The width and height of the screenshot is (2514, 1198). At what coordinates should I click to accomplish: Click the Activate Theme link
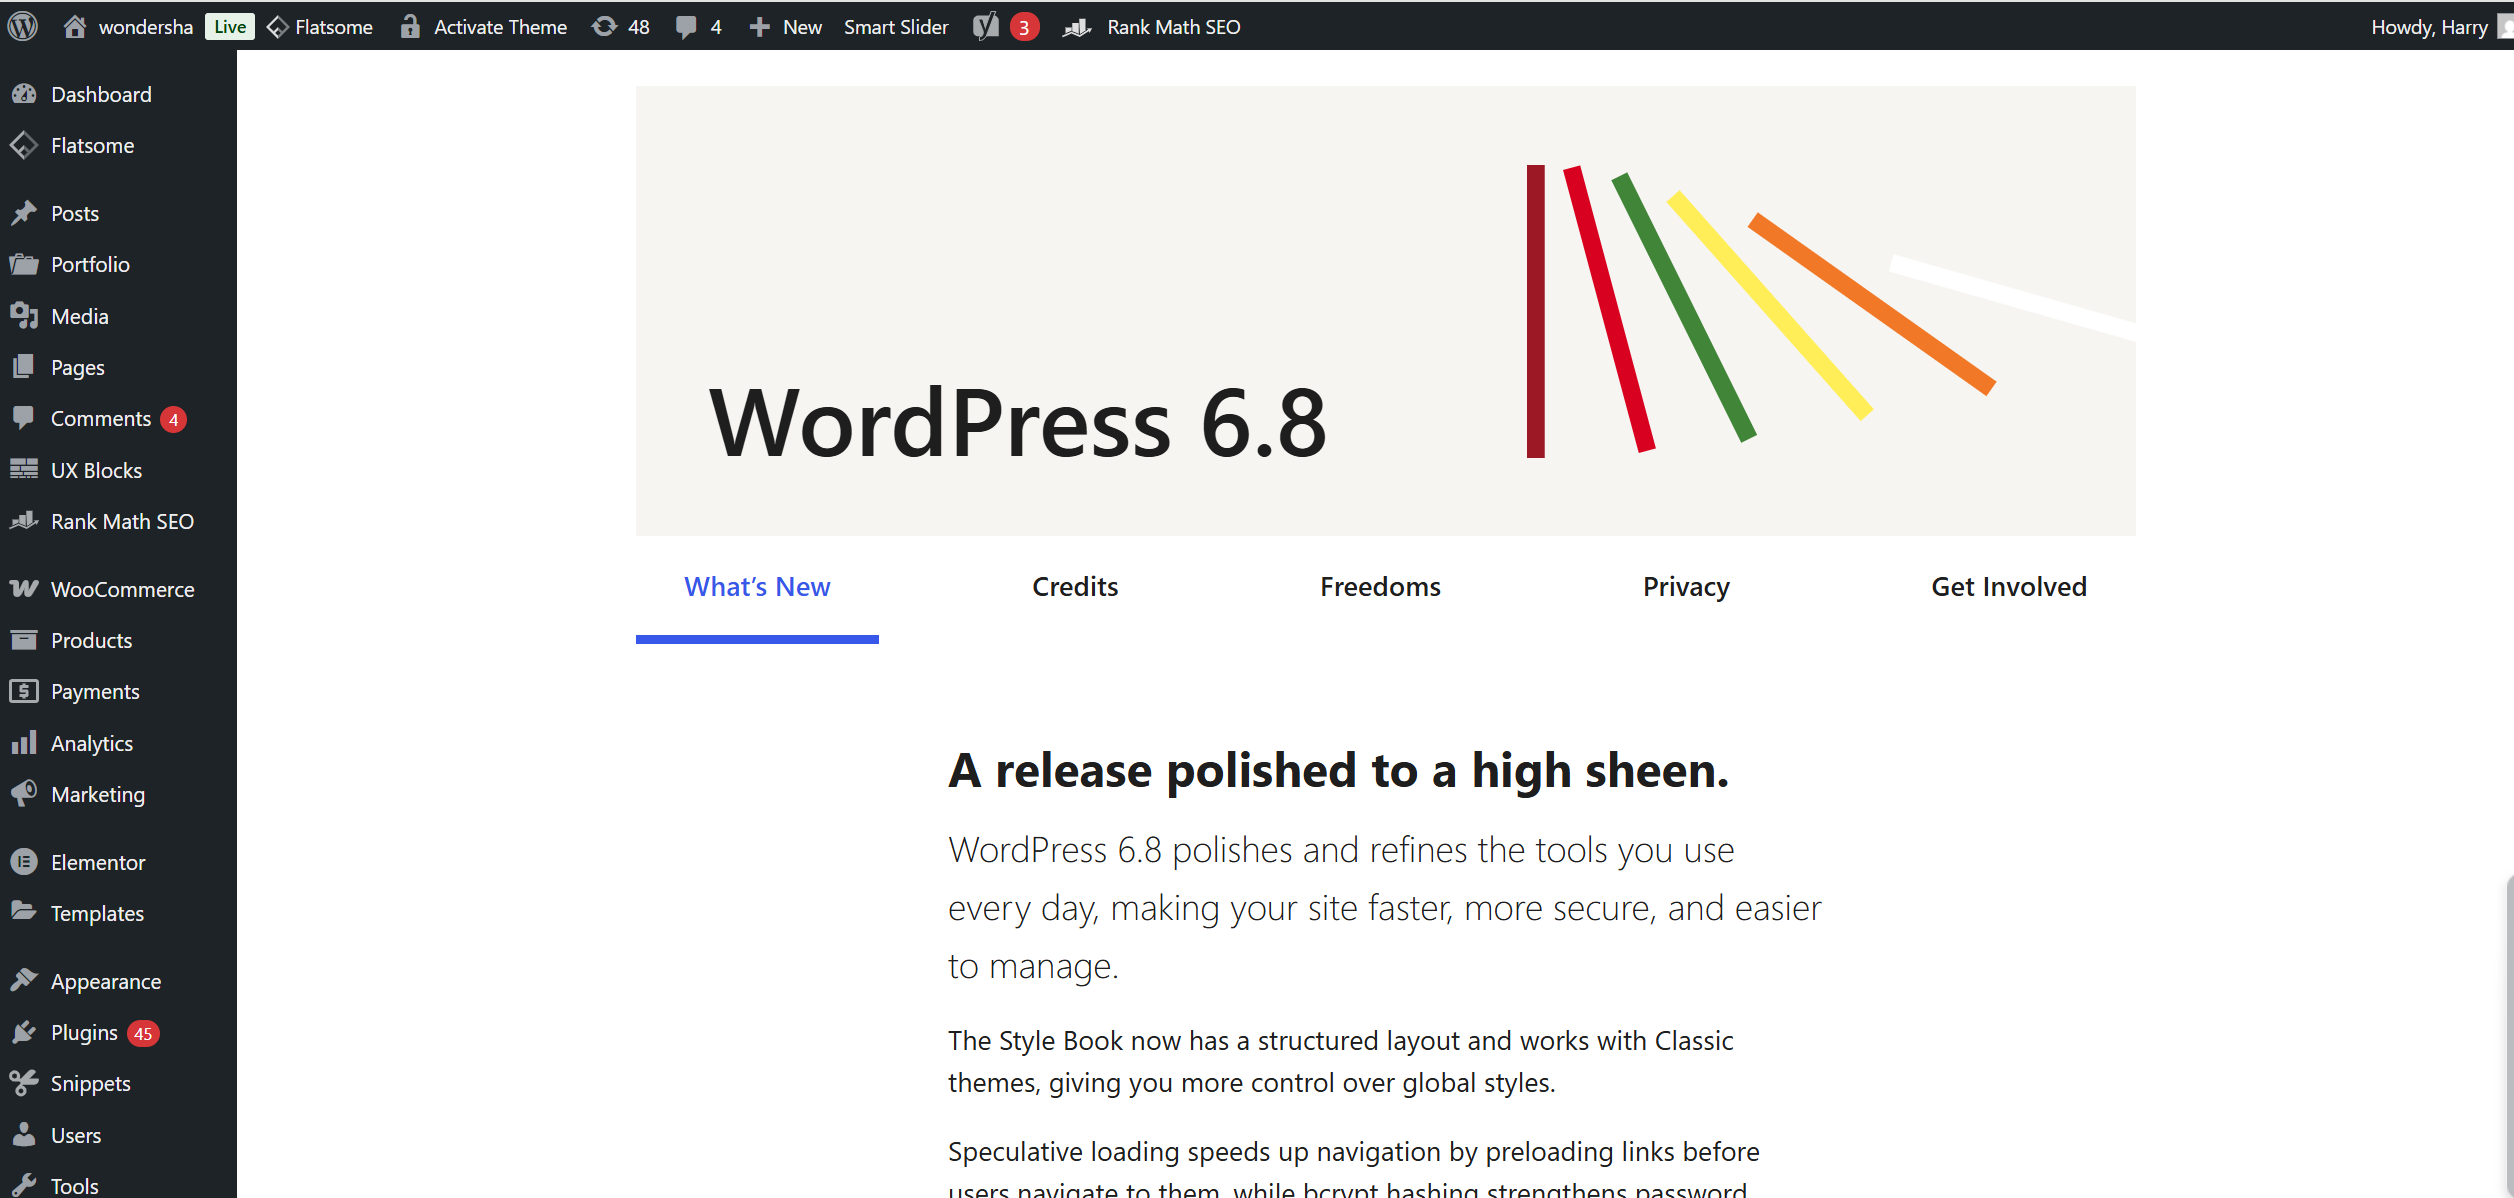tap(500, 26)
